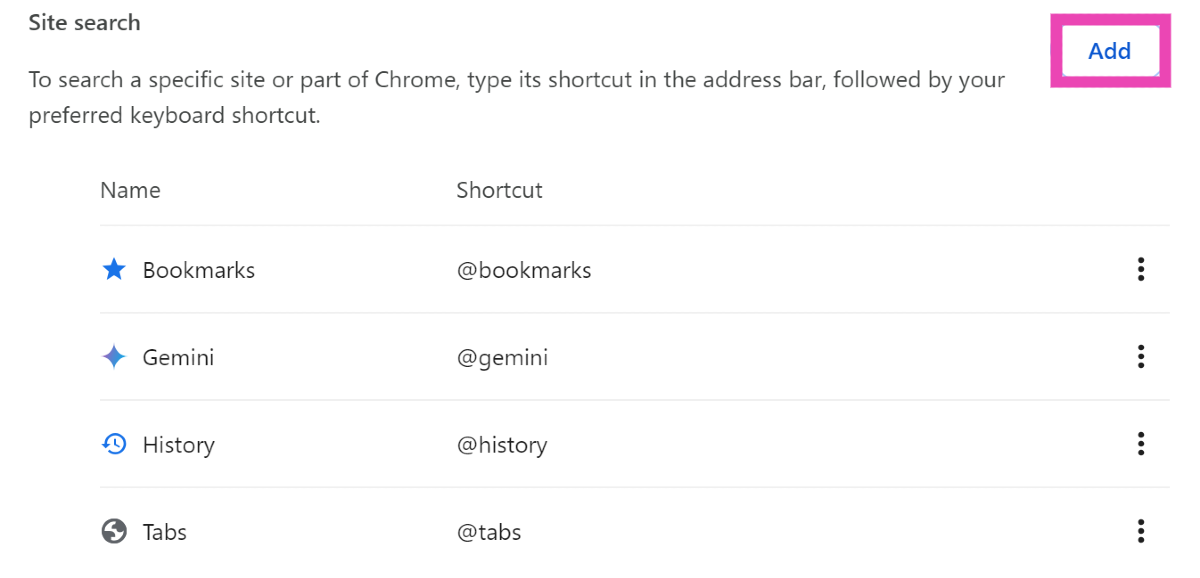Select the @tabs shortcut text

489,532
